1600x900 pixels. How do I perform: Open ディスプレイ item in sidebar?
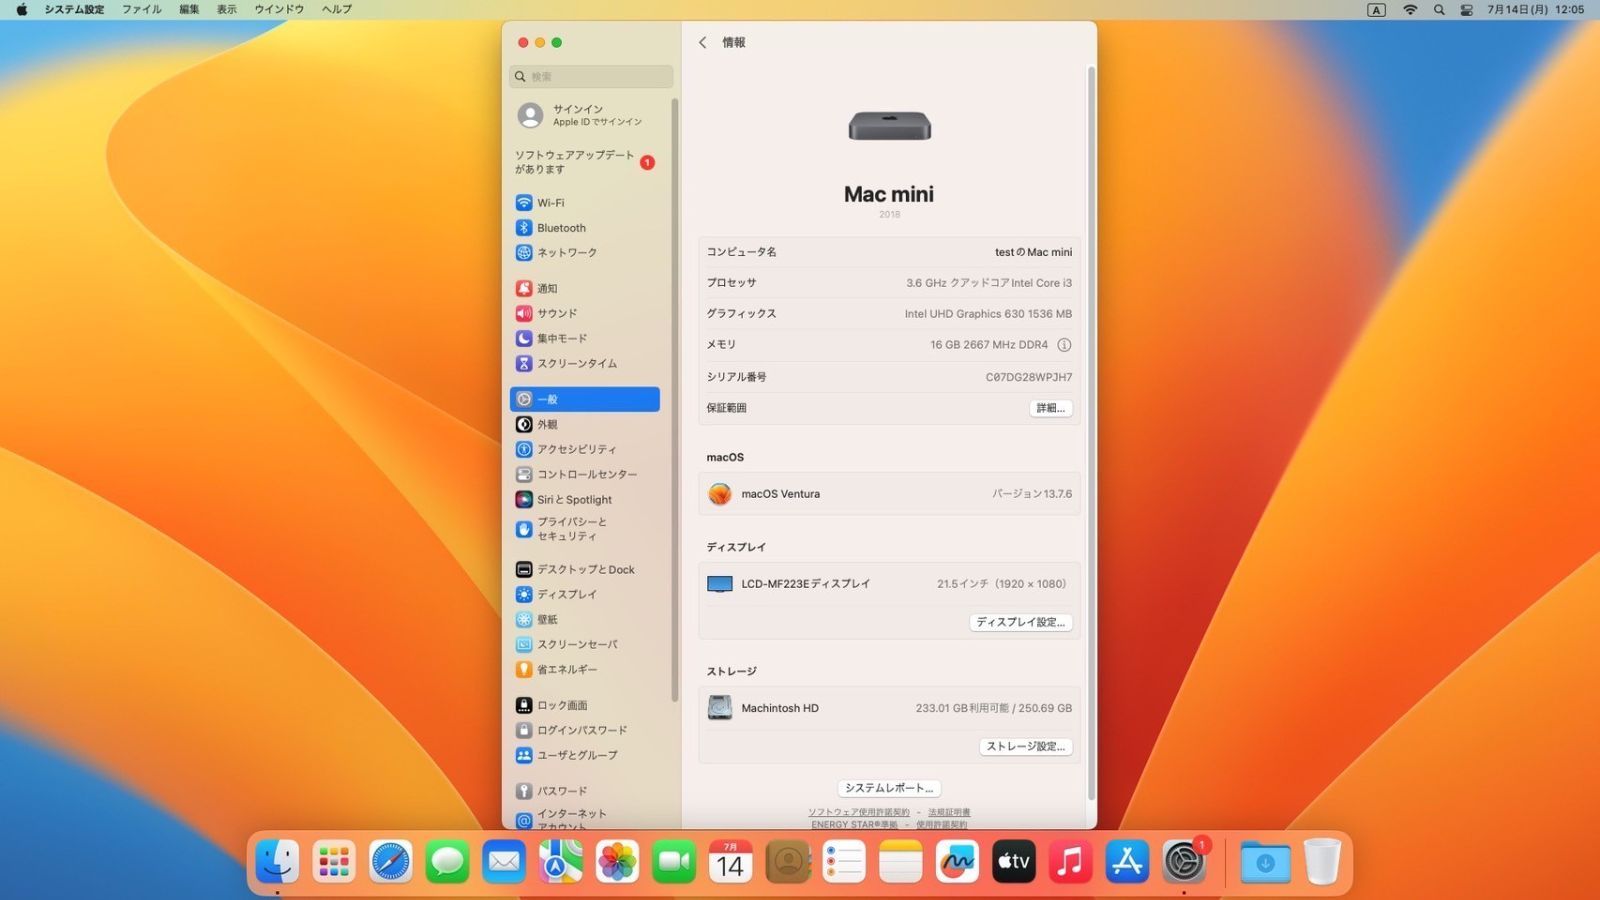tap(585, 594)
